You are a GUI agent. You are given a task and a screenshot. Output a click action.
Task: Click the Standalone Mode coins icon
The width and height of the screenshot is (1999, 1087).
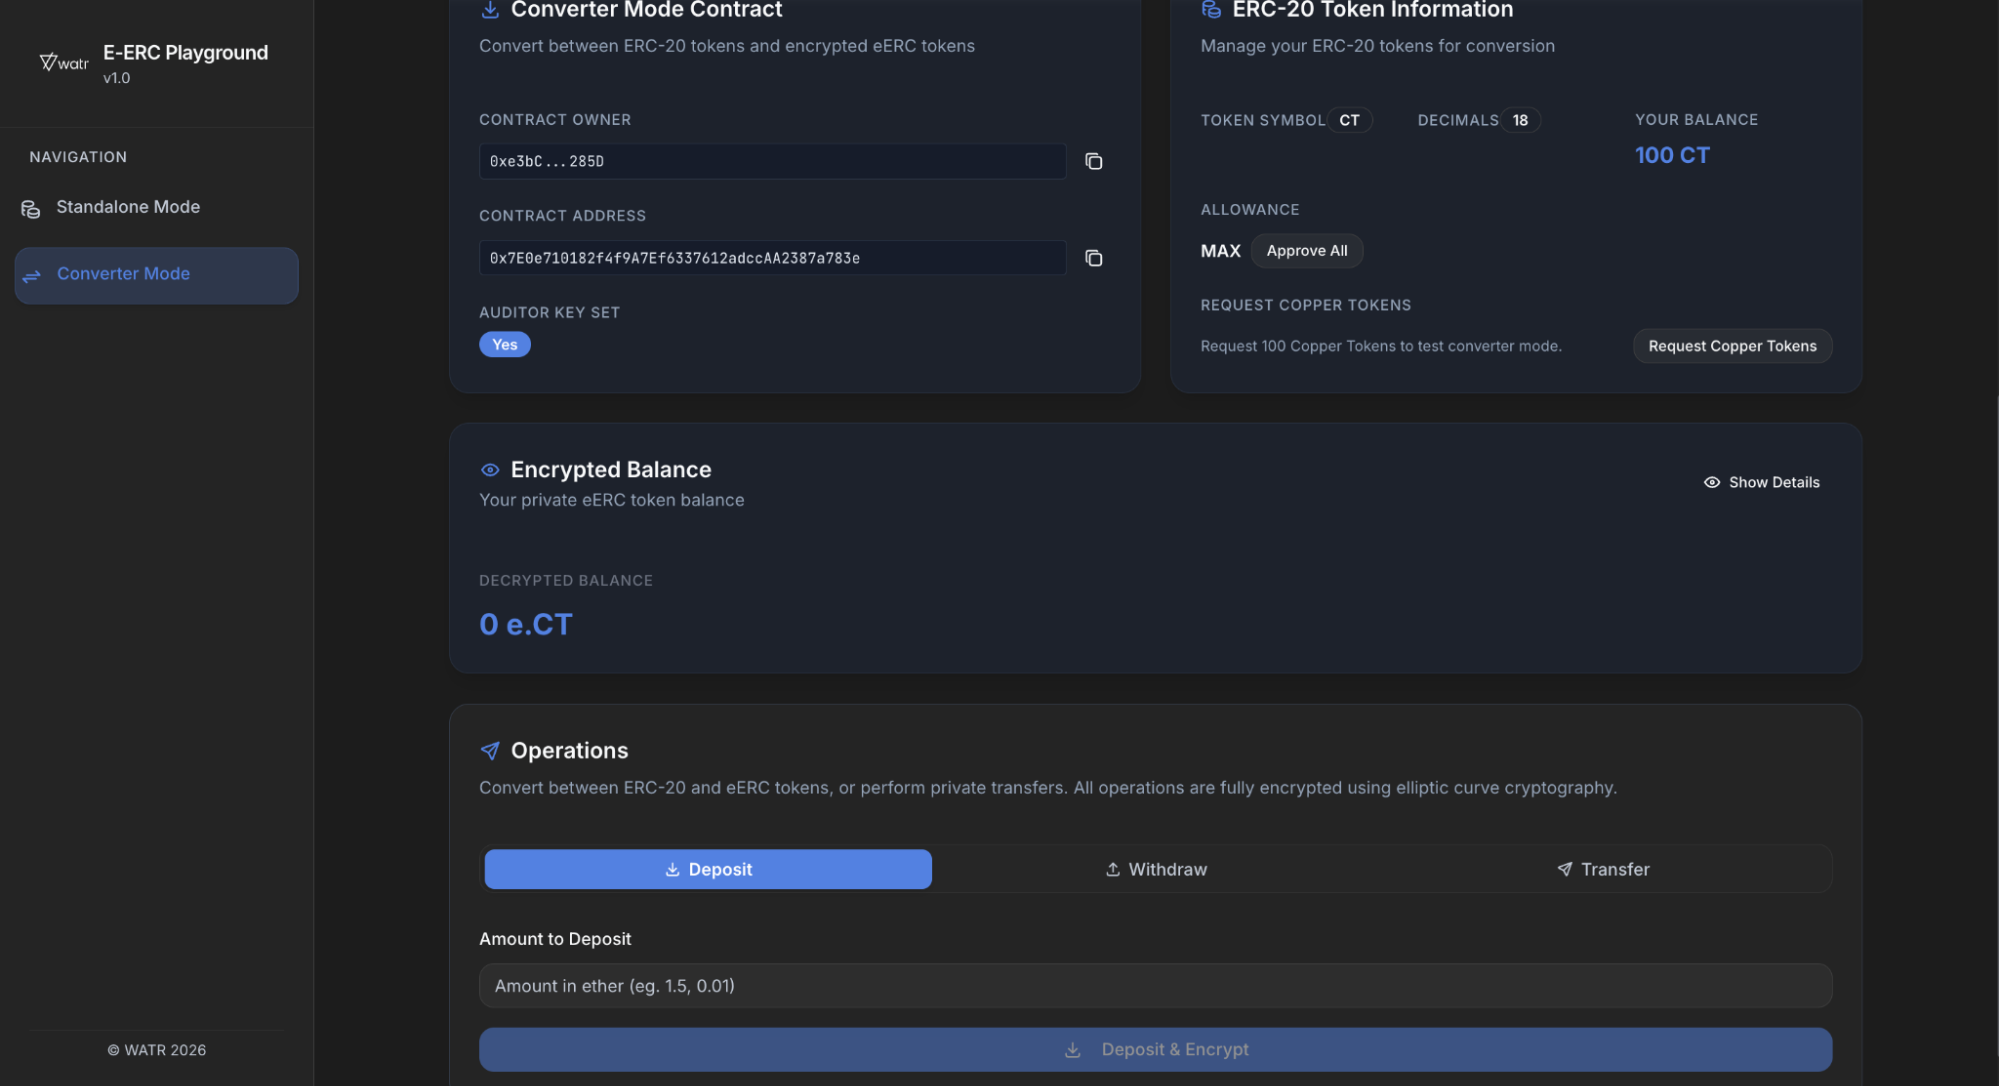click(31, 208)
